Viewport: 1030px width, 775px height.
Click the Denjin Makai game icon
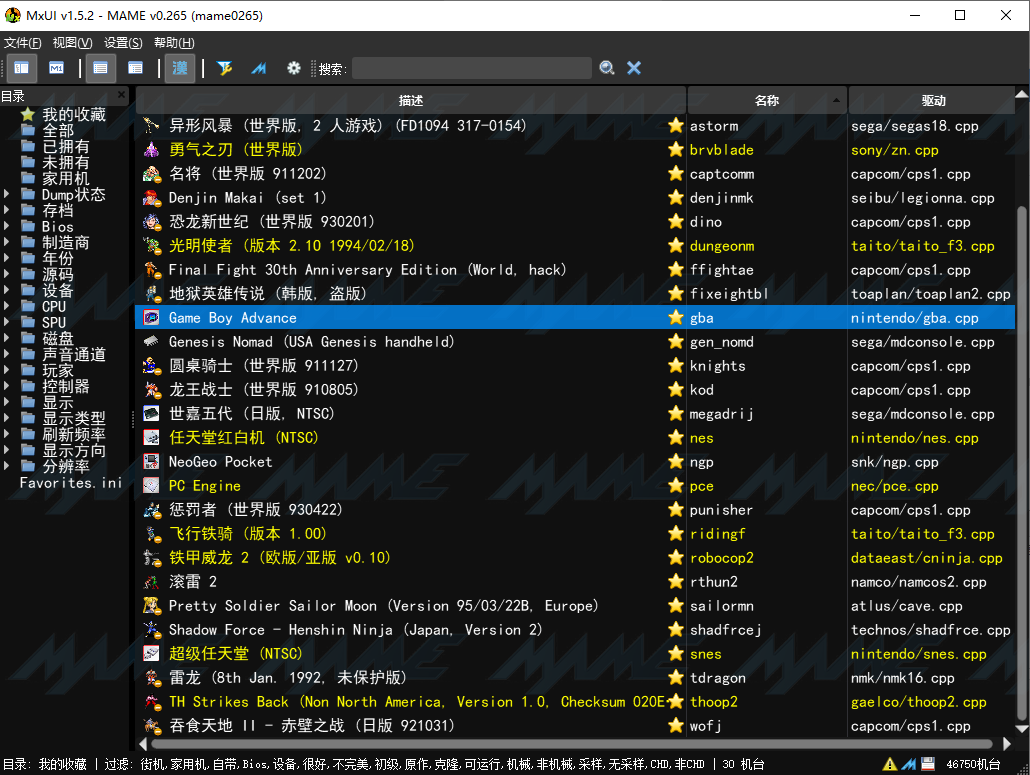(x=152, y=198)
